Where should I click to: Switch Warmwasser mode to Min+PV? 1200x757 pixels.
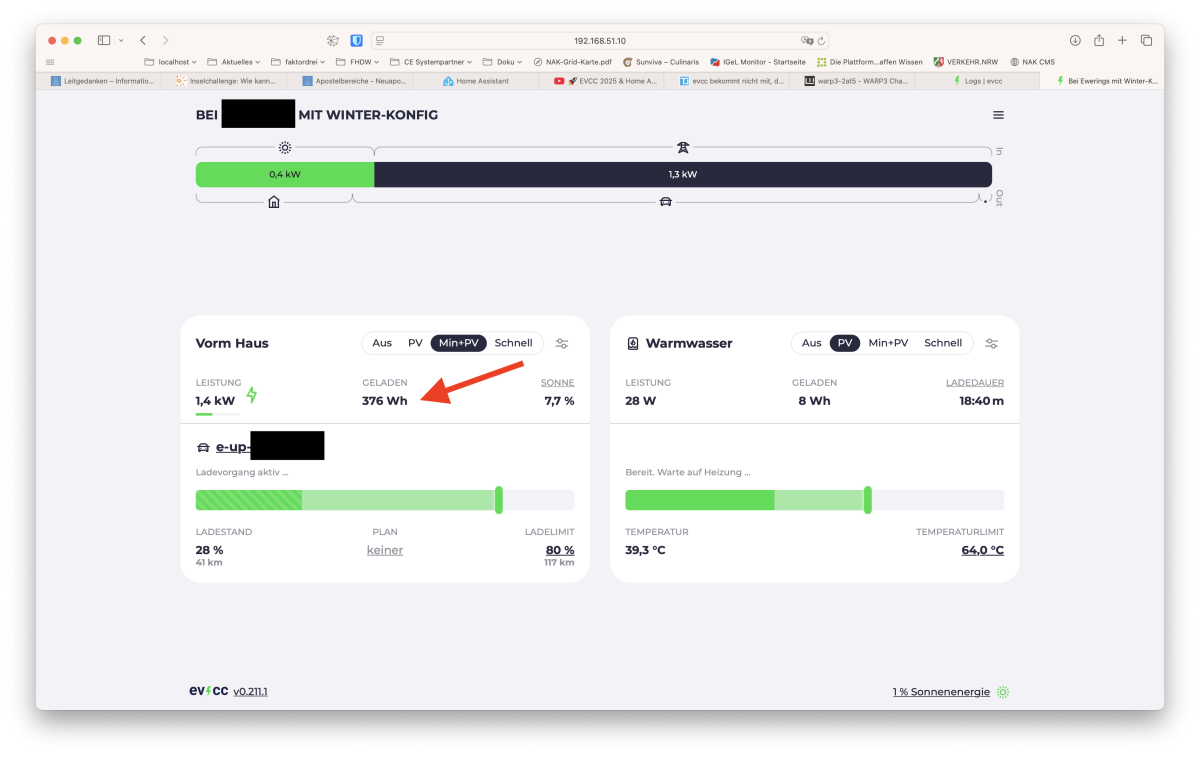888,343
